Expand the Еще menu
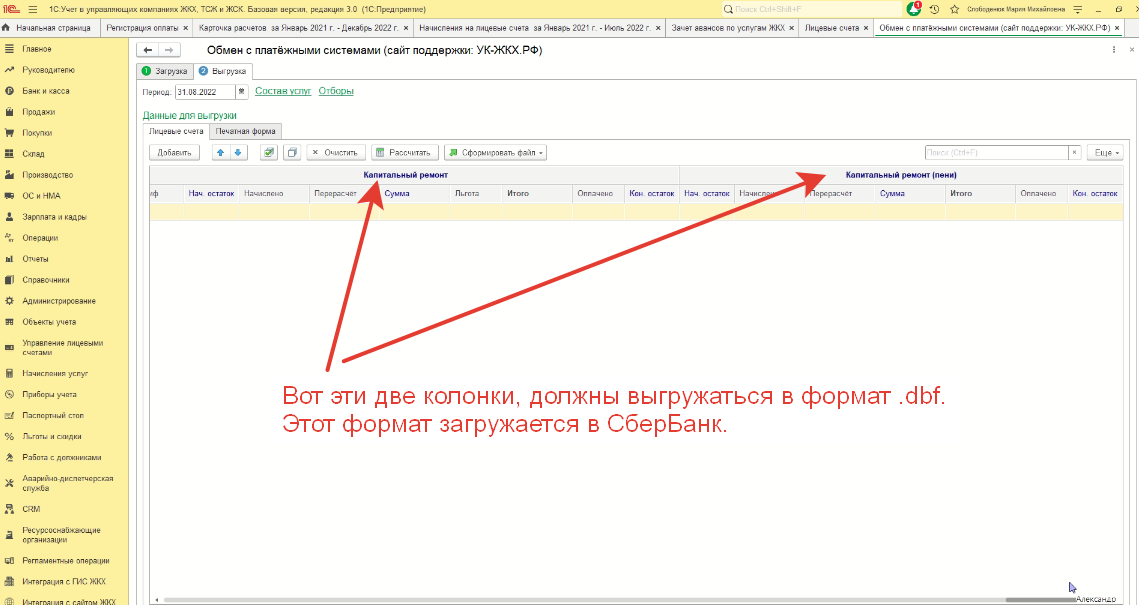1139x605 pixels. (x=1104, y=153)
